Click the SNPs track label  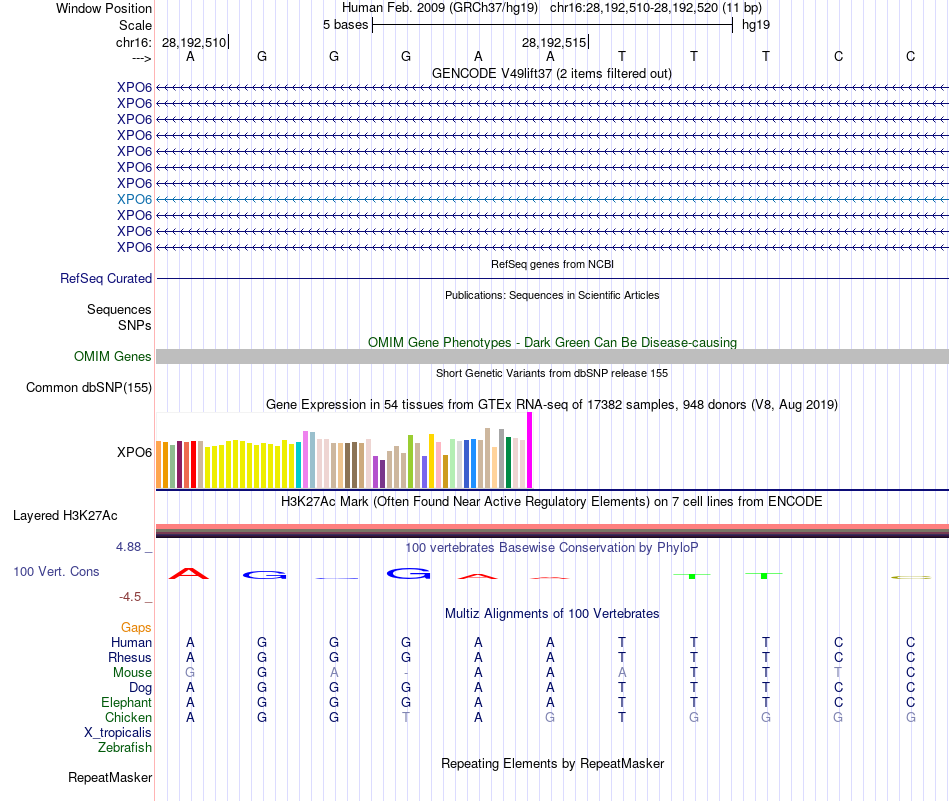pyautogui.click(x=135, y=325)
